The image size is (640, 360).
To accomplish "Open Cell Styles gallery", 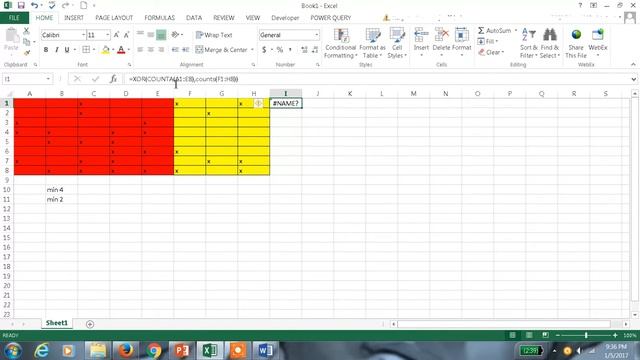I will point(397,43).
